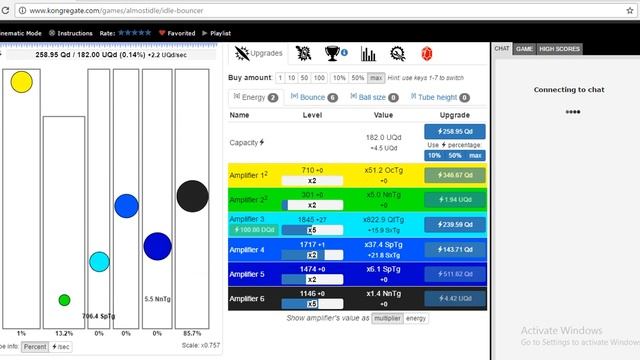Open the GAME tab
Image resolution: width=640 pixels, height=360 pixels.
click(524, 49)
